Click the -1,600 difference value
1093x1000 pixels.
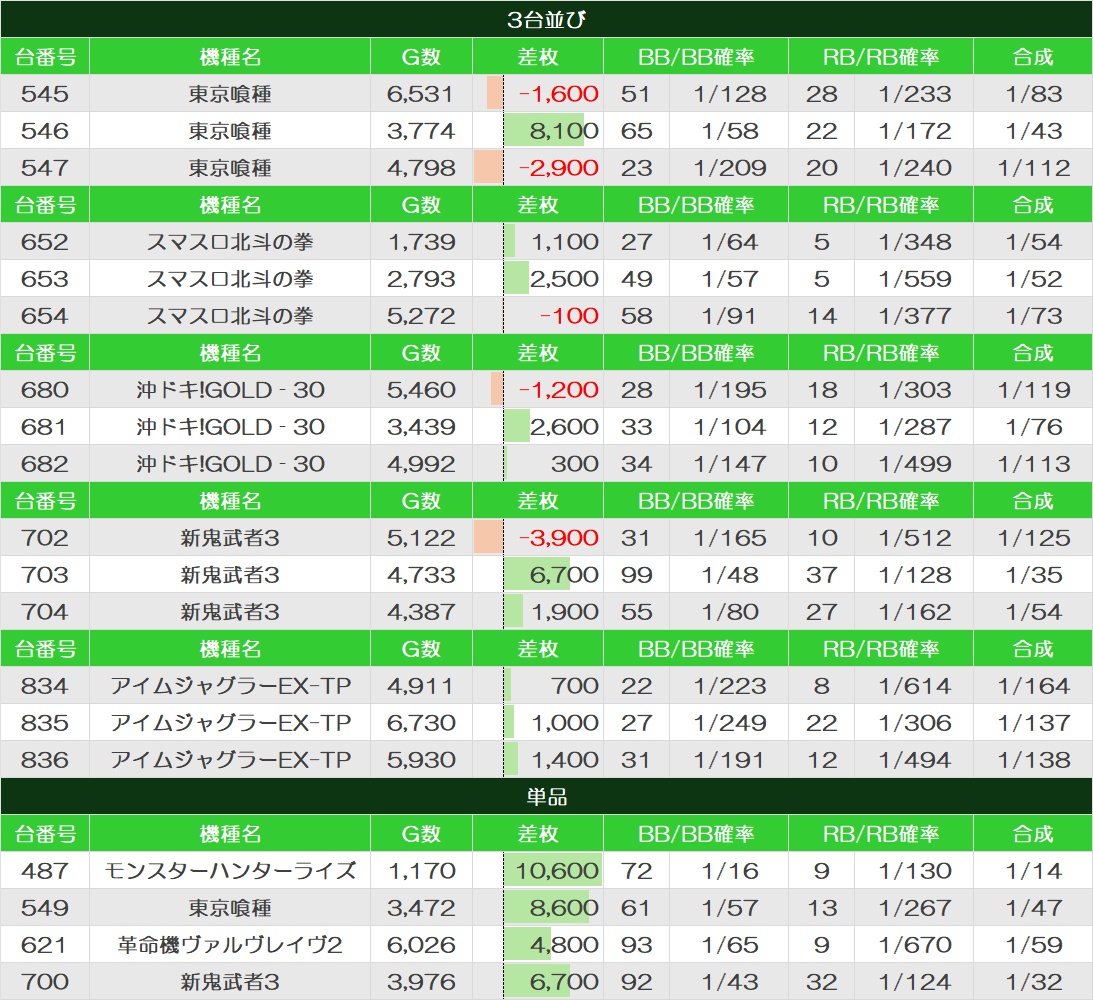point(558,93)
